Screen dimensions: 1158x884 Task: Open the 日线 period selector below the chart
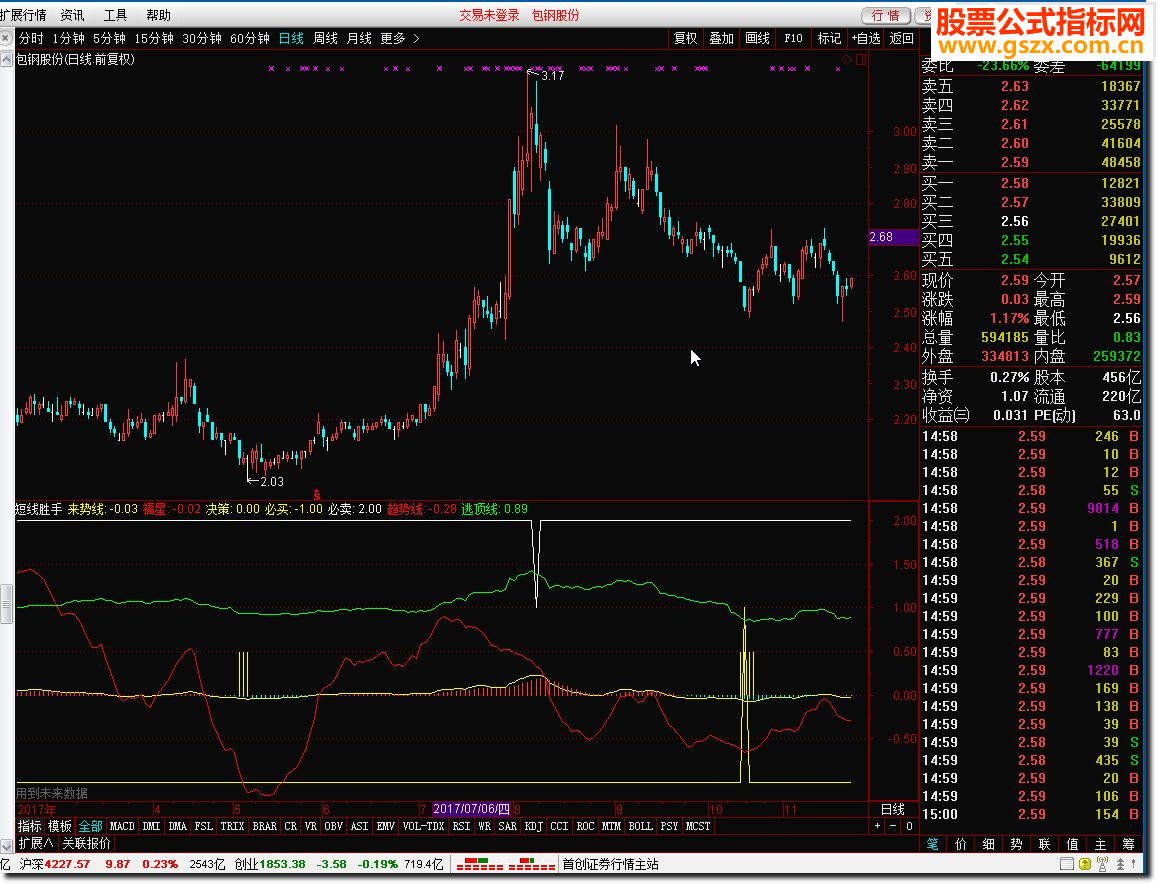892,809
